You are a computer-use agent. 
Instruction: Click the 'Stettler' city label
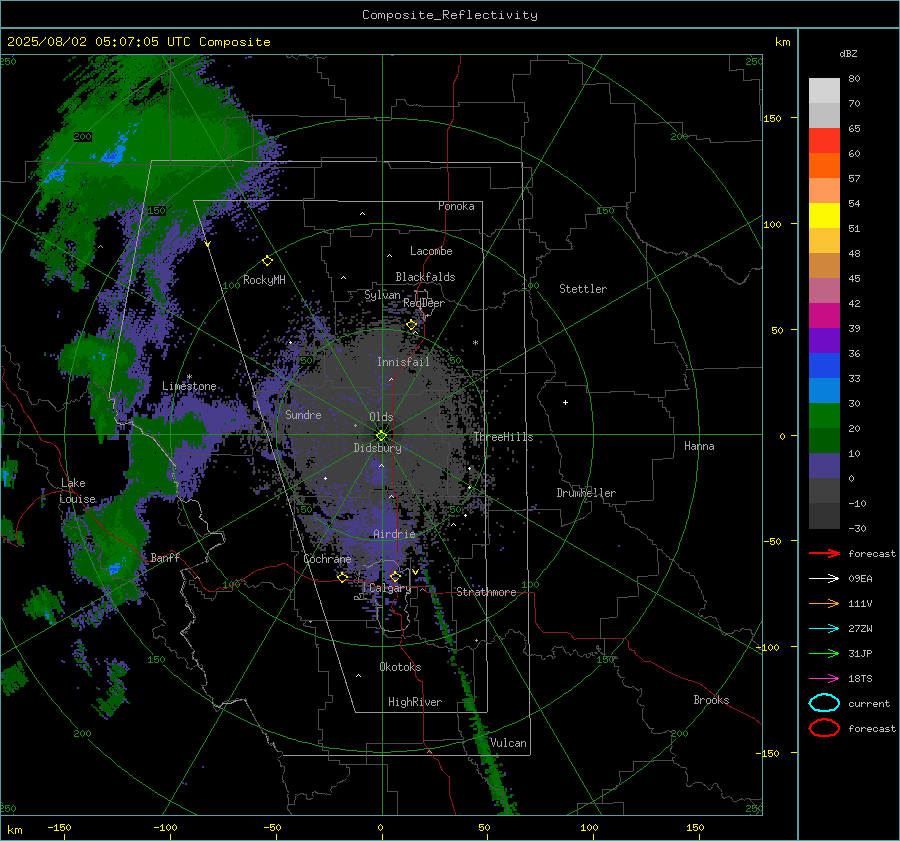click(583, 289)
